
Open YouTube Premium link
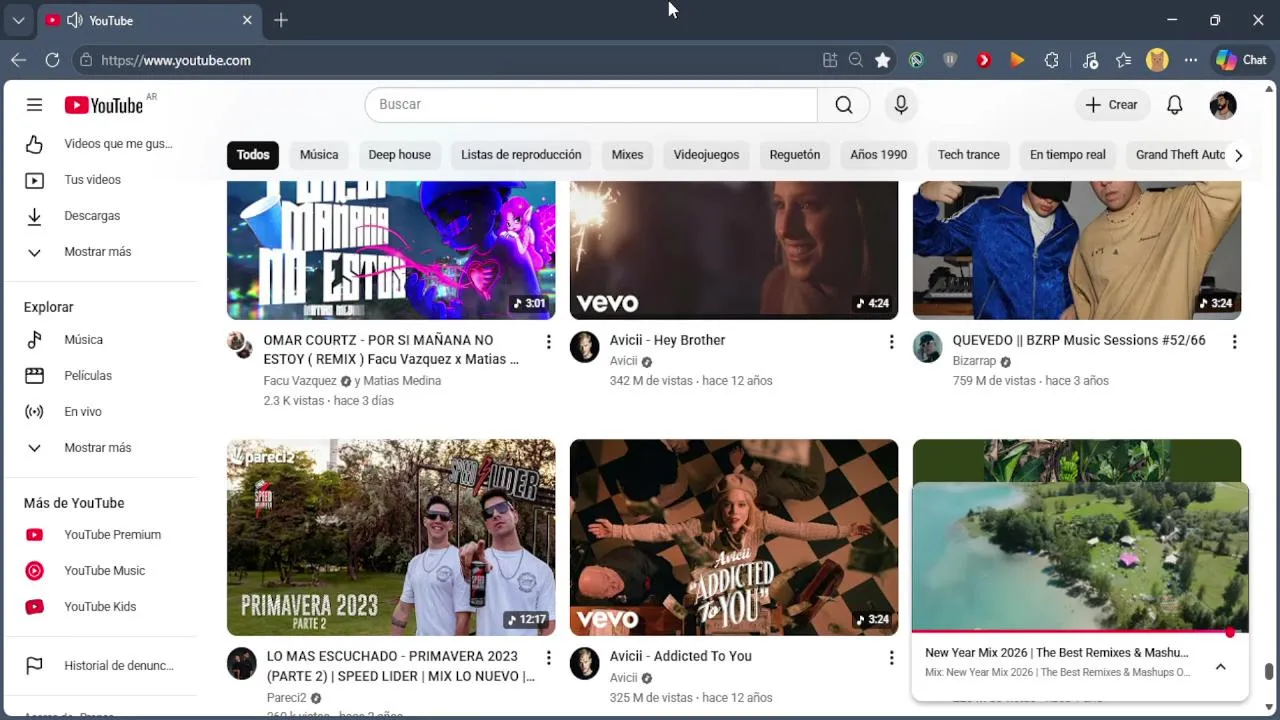(101, 535)
